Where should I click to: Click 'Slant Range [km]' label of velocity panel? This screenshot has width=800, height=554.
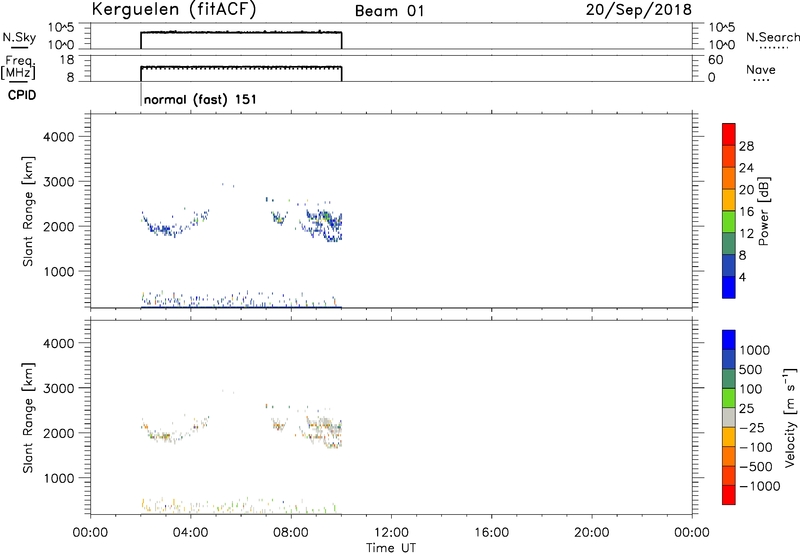(28, 418)
